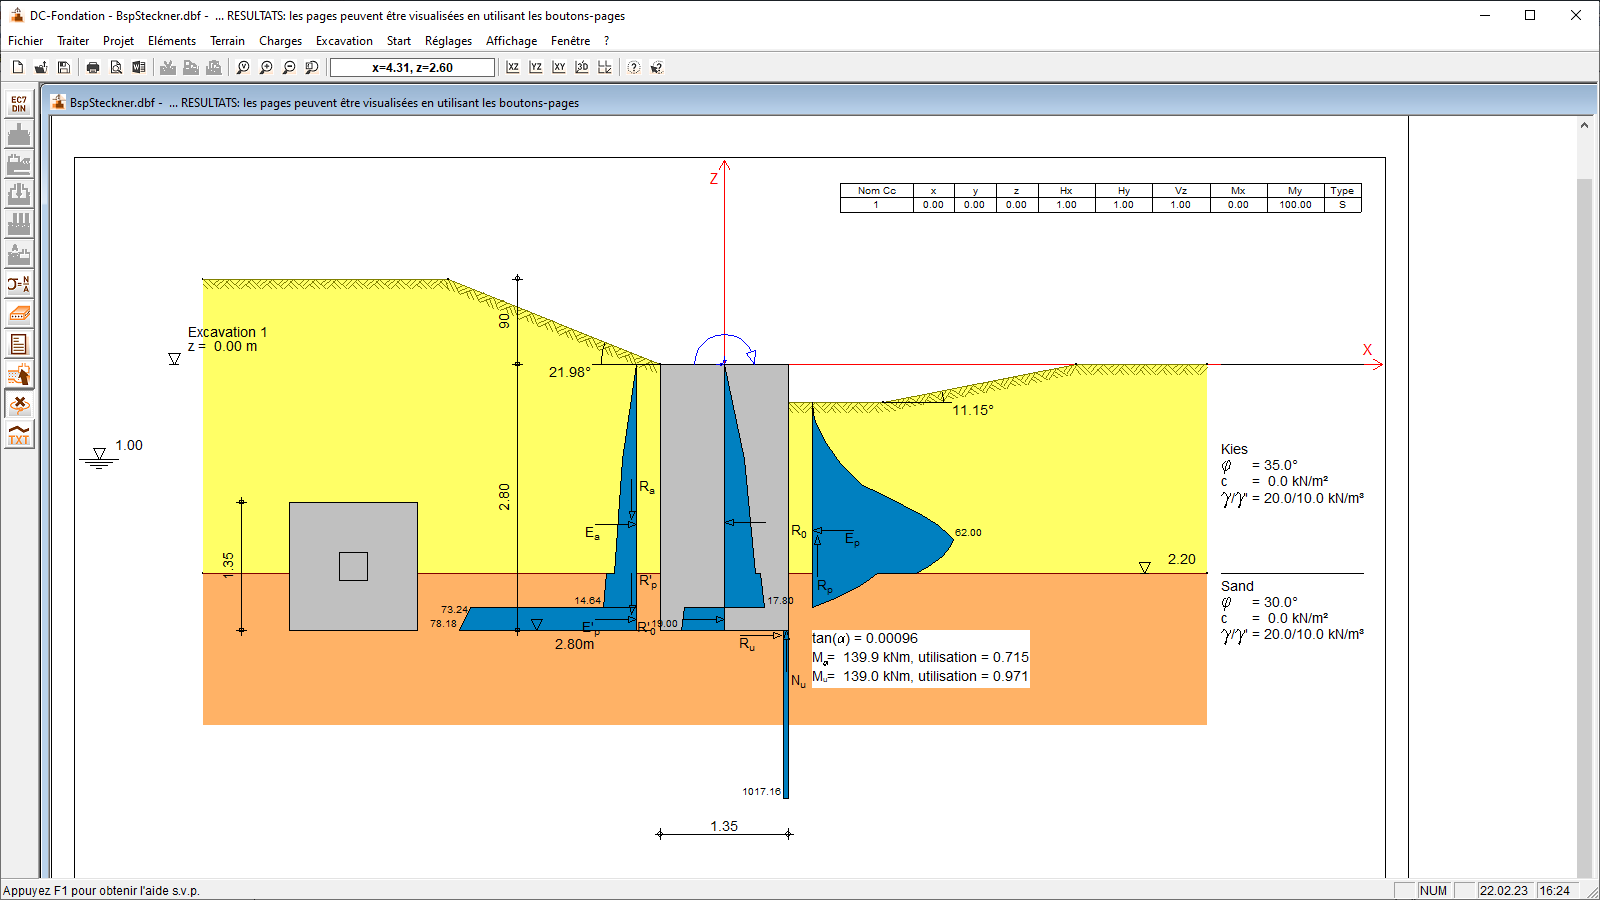Click the foundation with arrow pointer icon
The width and height of the screenshot is (1600, 900).
19,375
